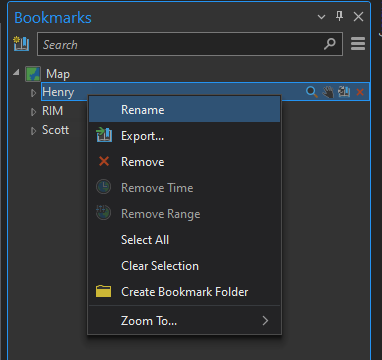This screenshot has width=382, height=360.
Task: Expand the RIM tree item
Action: point(33,112)
